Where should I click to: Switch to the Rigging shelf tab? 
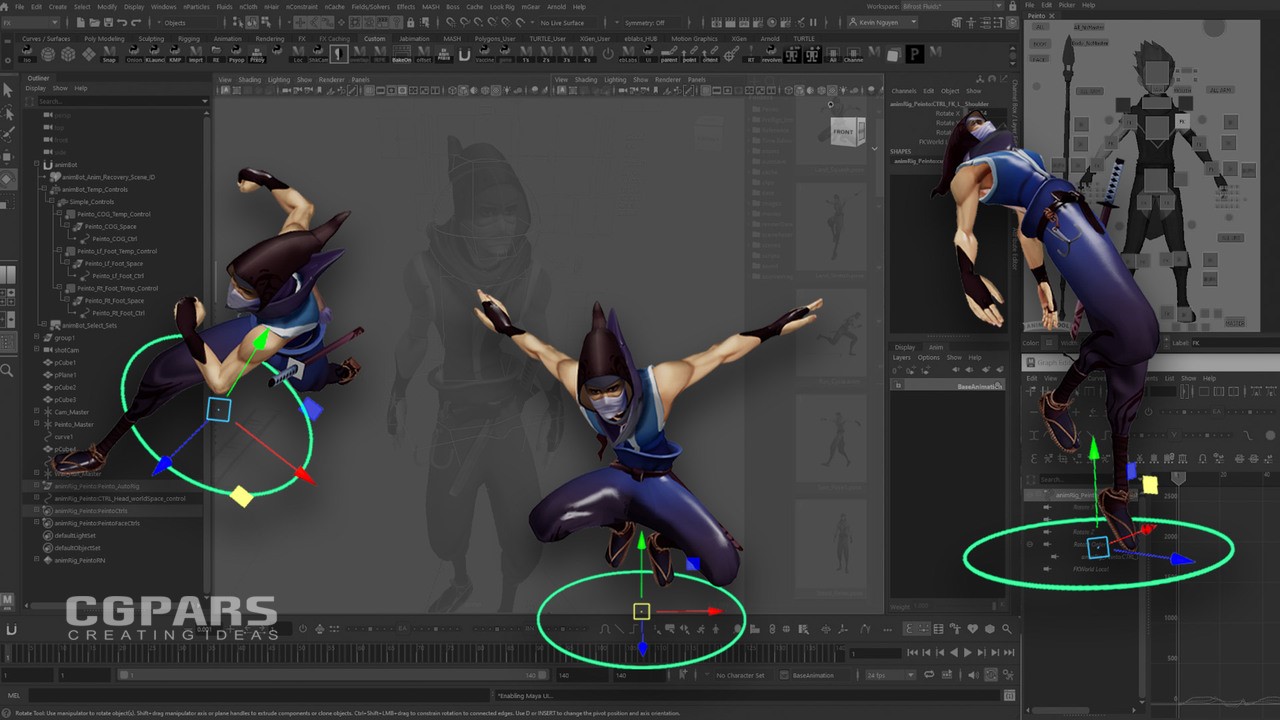click(x=189, y=39)
